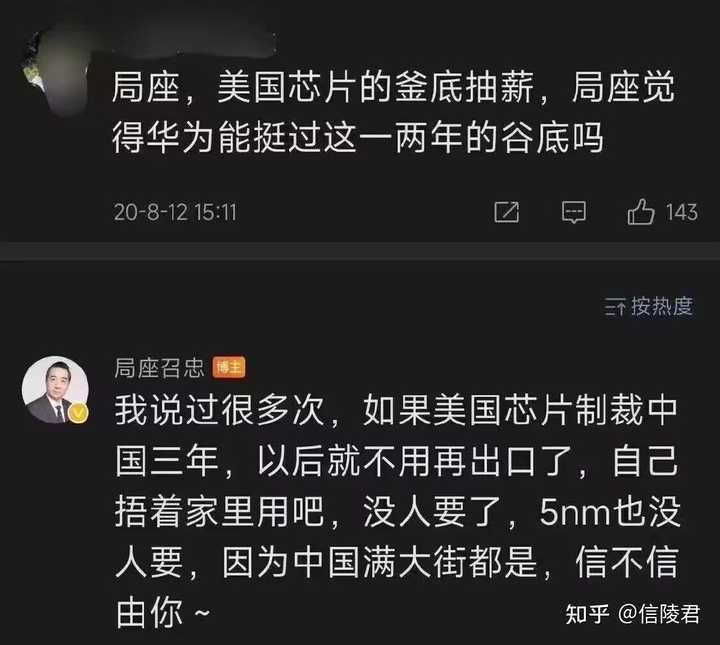
Task: Tap the 知乎 @信陵君 watermark
Action: click(x=633, y=614)
